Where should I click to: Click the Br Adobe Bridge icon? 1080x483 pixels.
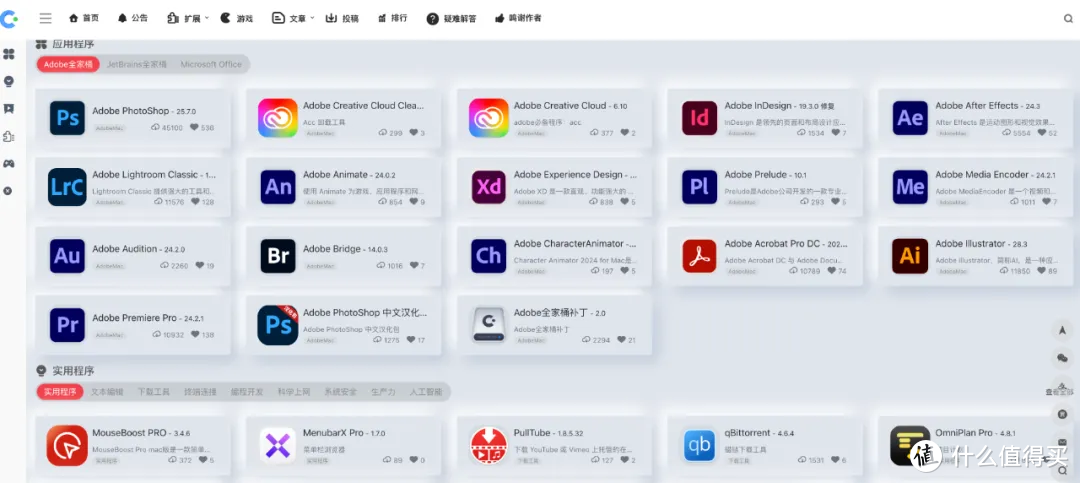(278, 256)
